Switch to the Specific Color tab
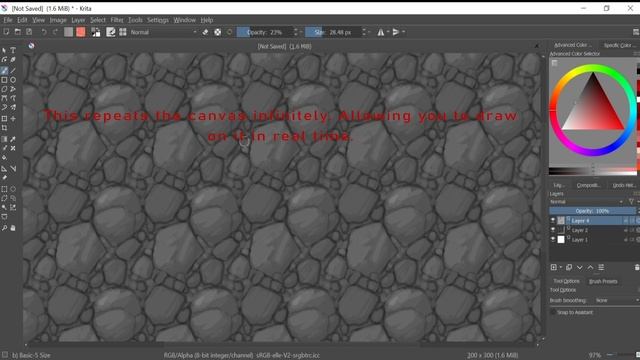640x360 pixels. pos(619,45)
